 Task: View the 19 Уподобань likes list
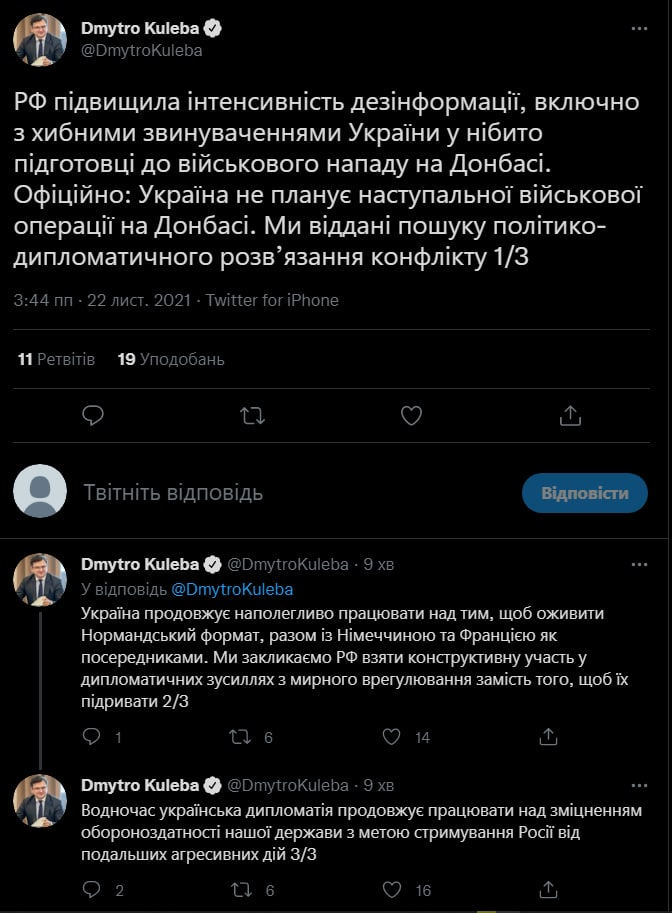click(171, 359)
